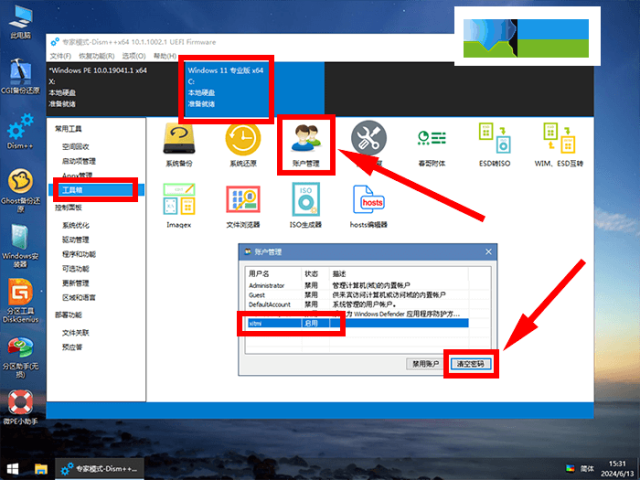The height and width of the screenshot is (480, 640).
Task: Click the Dism++ taskbar window button
Action: 100,469
